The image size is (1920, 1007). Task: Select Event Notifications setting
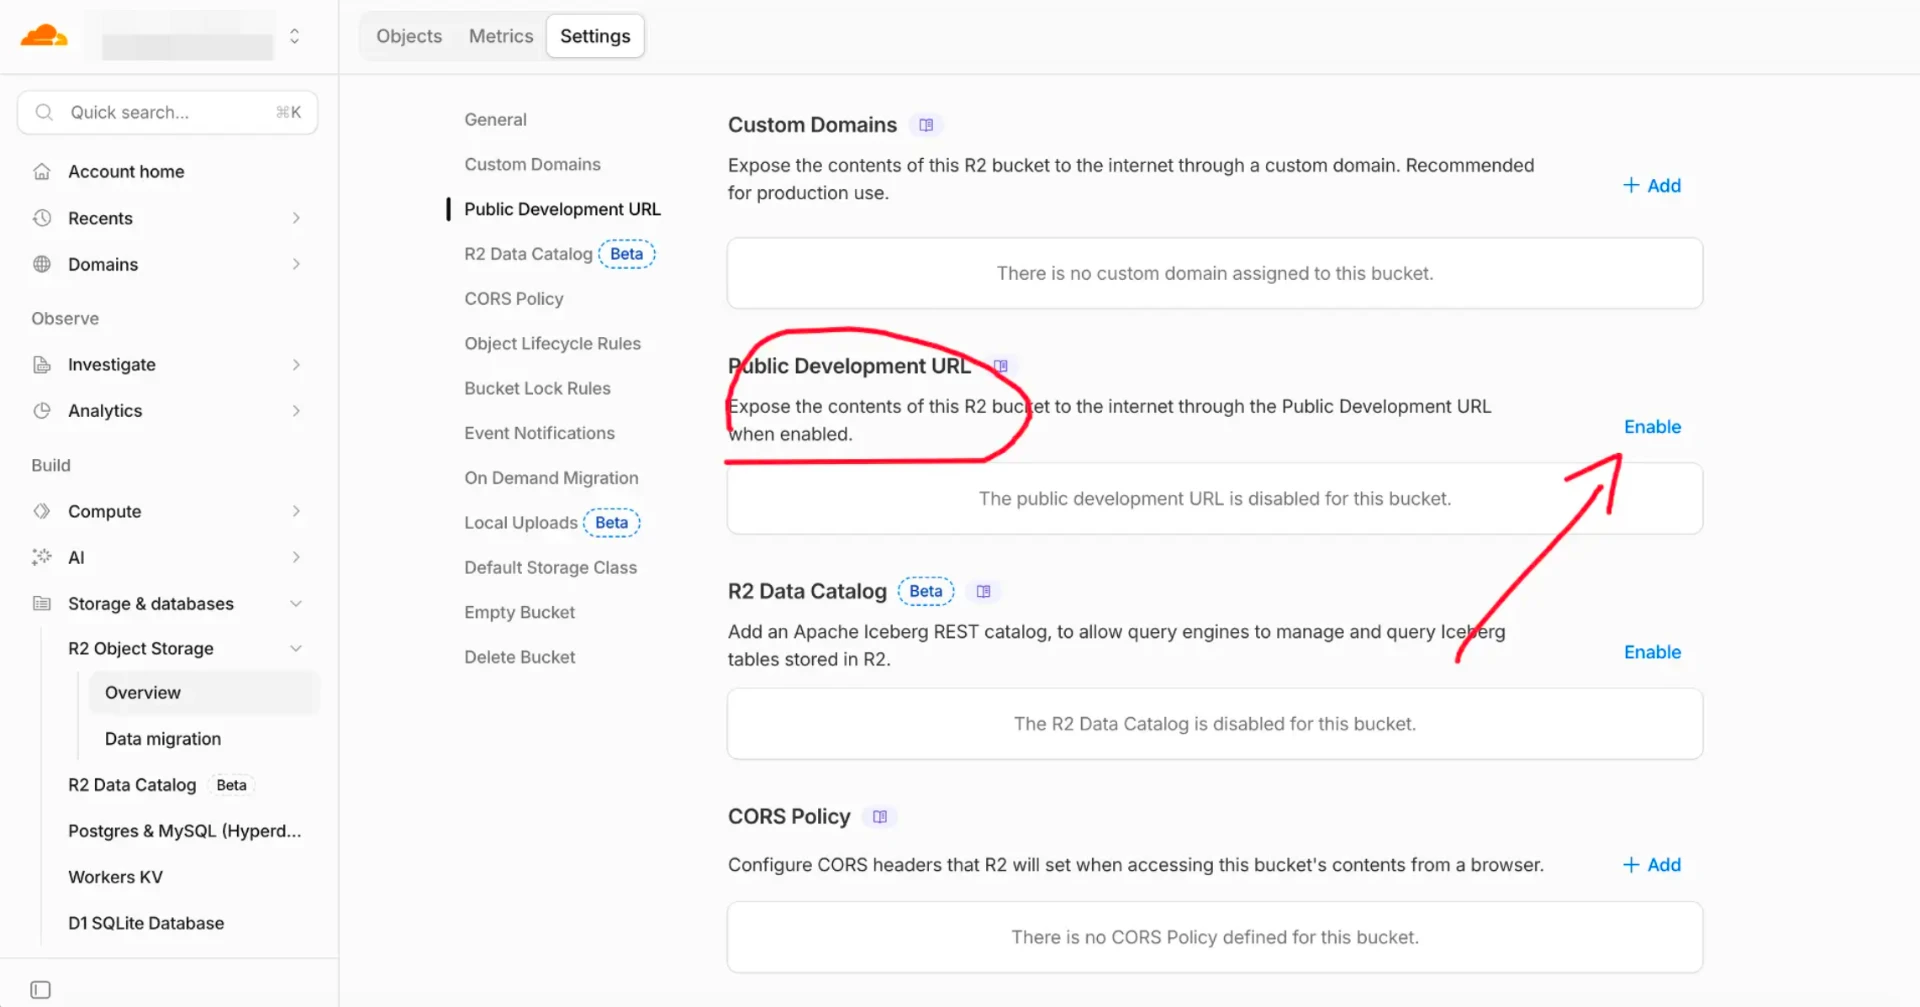click(x=539, y=433)
